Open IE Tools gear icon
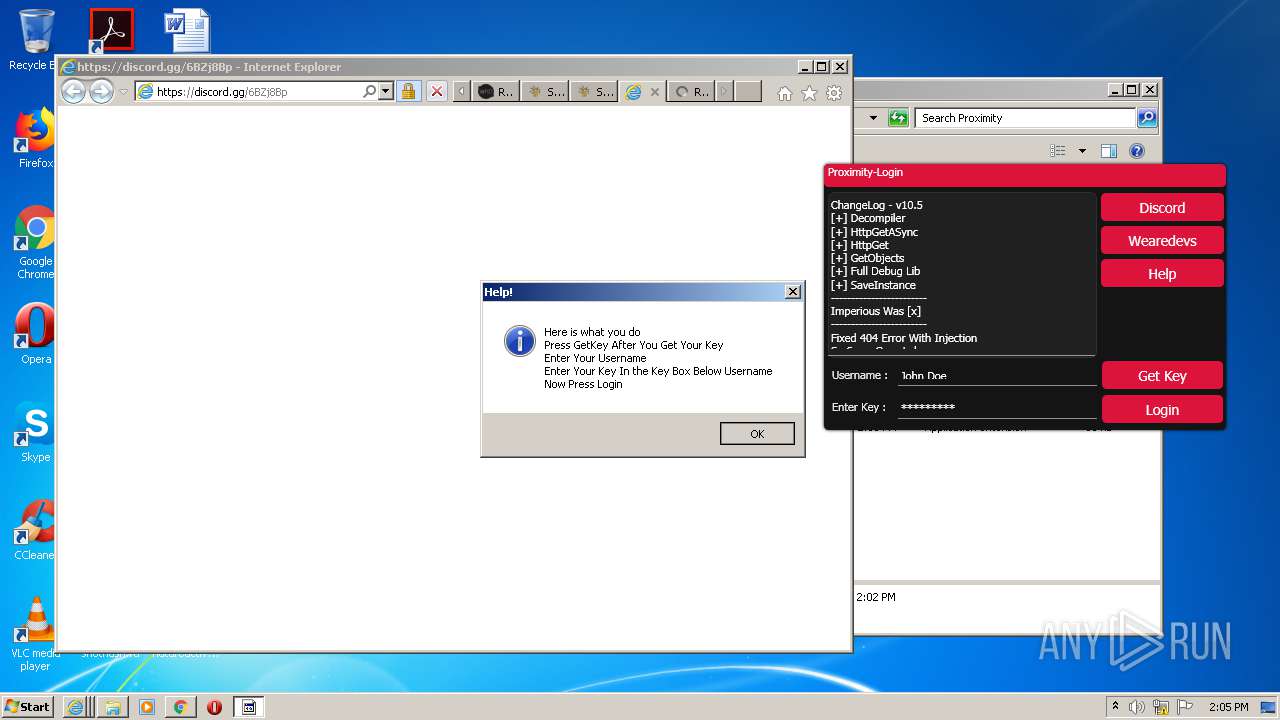This screenshot has width=1280, height=720. point(834,93)
